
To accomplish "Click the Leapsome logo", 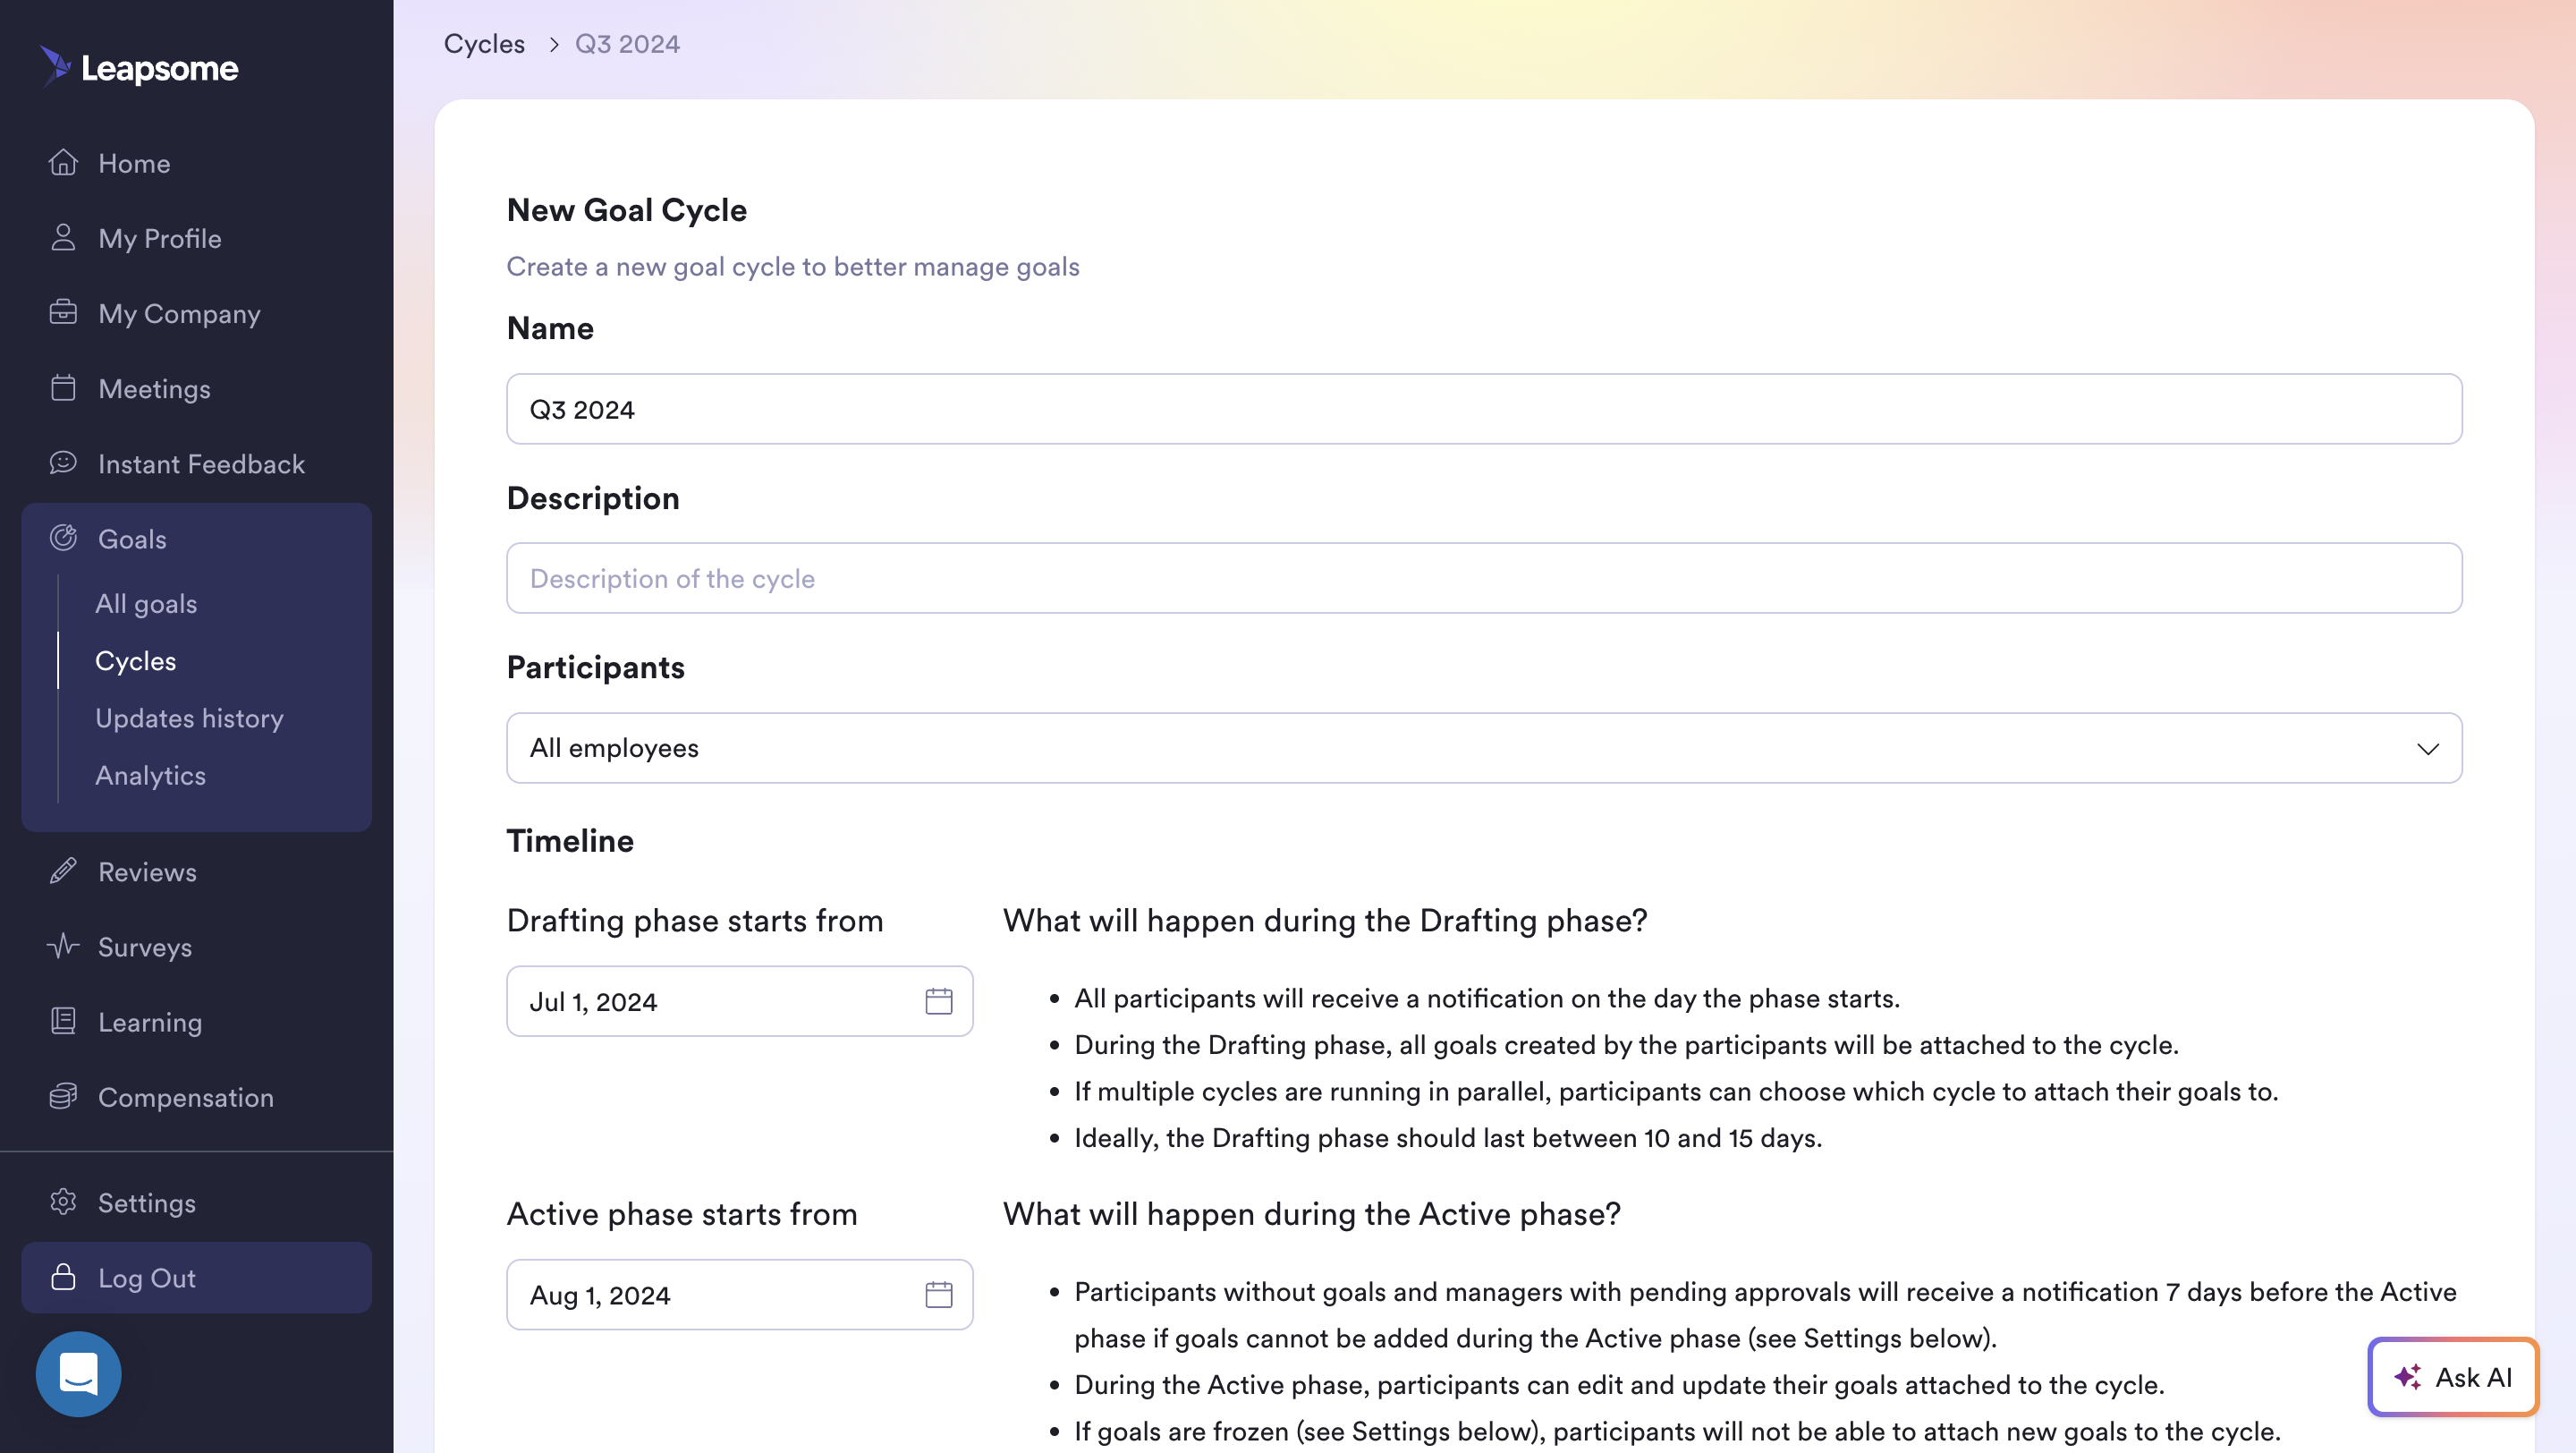I will pos(139,67).
